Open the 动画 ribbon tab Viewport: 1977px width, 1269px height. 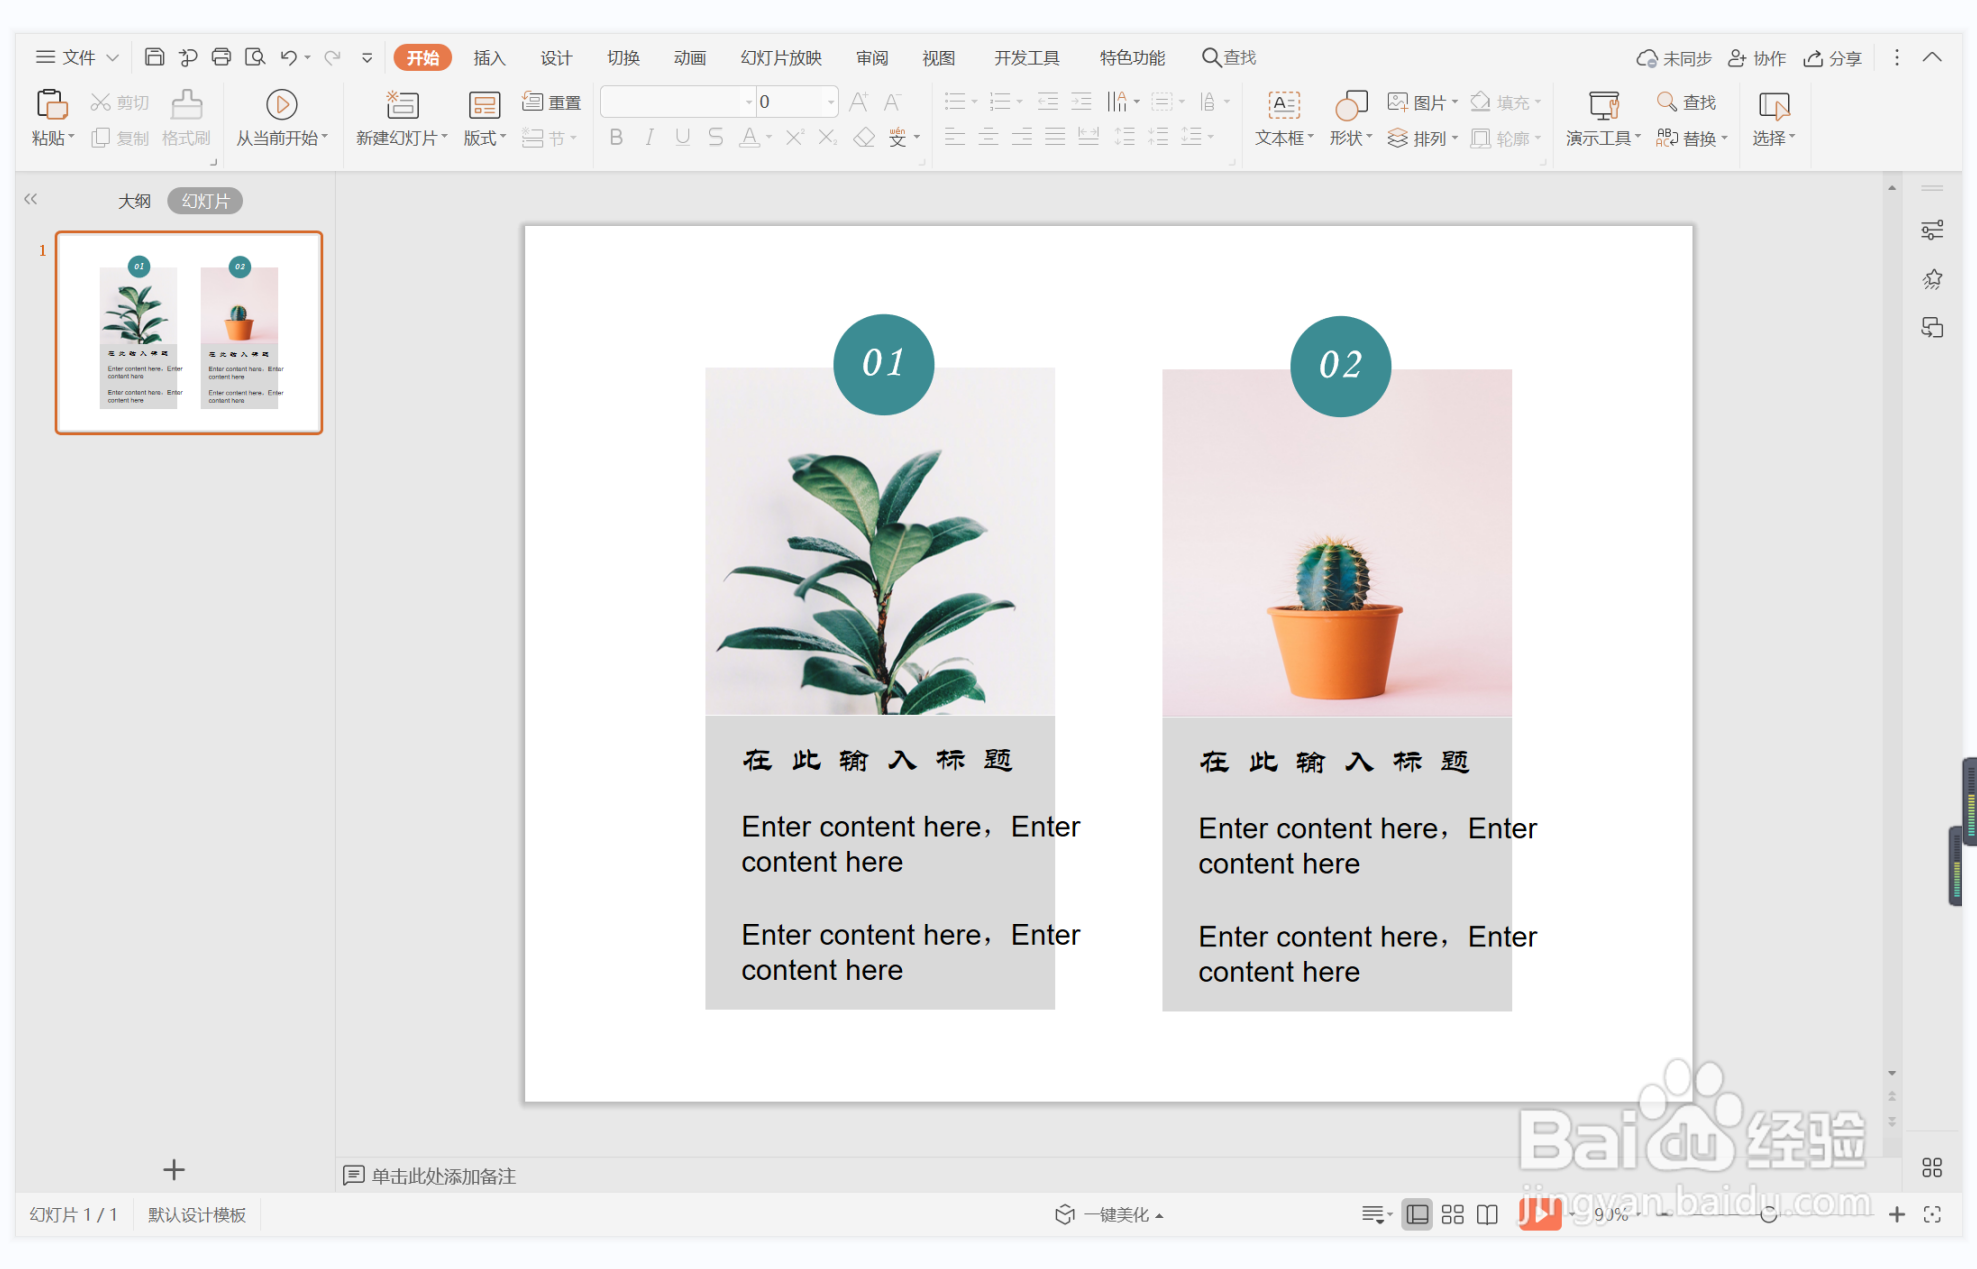pyautogui.click(x=689, y=58)
